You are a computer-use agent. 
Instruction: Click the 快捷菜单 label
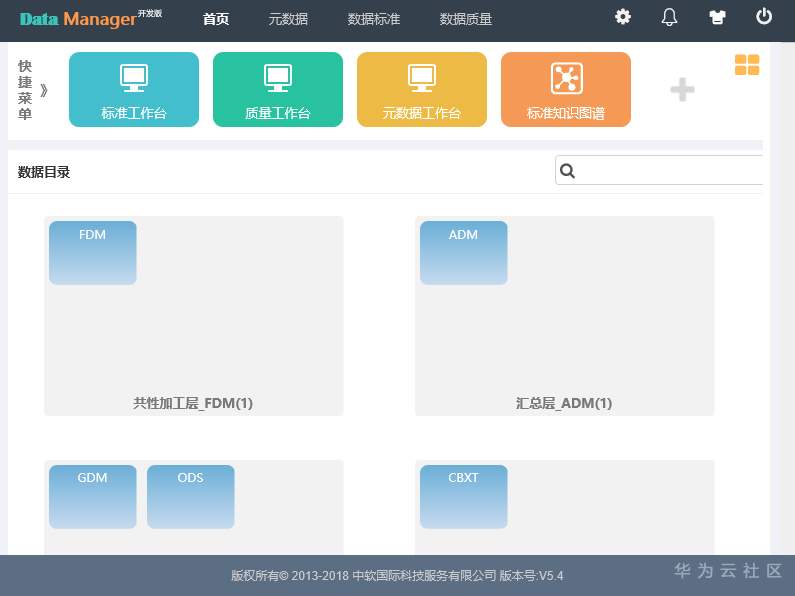[x=25, y=90]
